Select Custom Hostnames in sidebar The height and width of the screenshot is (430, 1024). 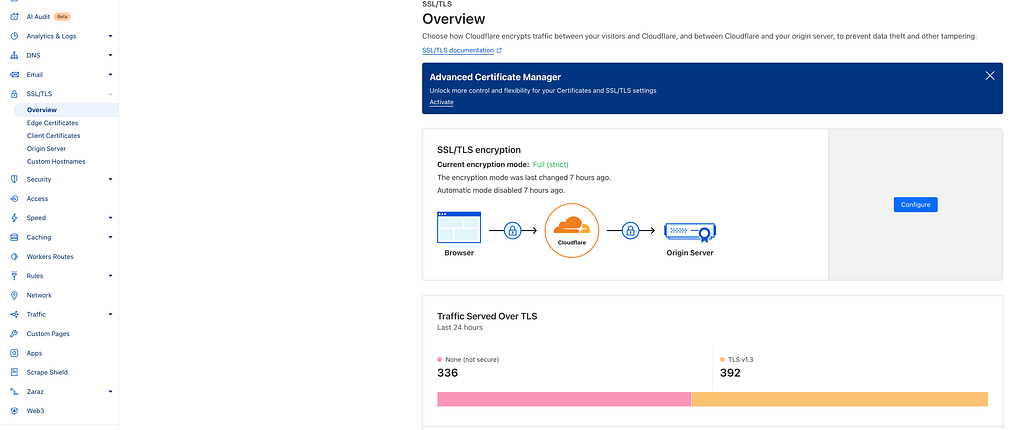pos(56,161)
